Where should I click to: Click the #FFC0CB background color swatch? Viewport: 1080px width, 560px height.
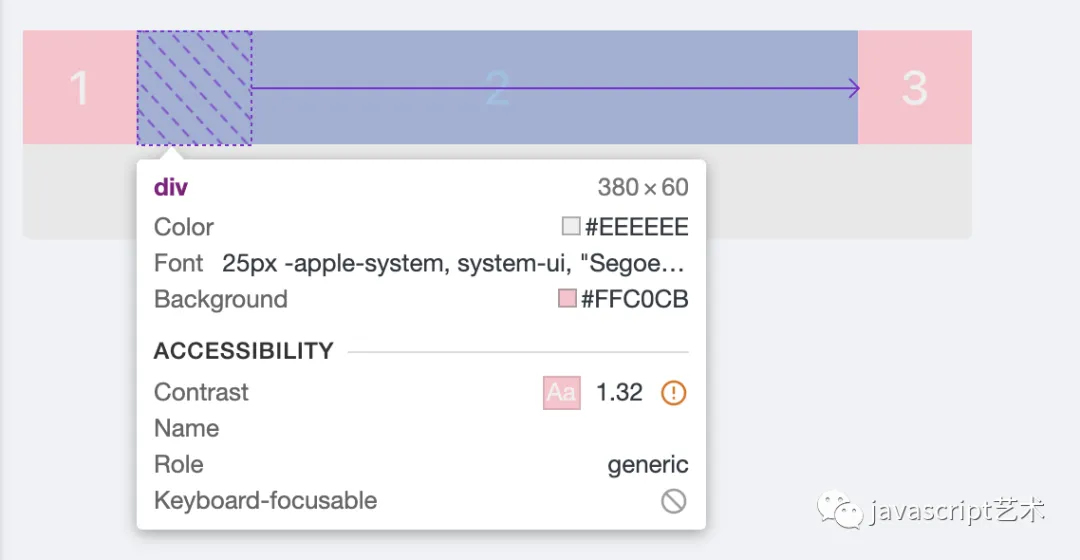point(567,298)
